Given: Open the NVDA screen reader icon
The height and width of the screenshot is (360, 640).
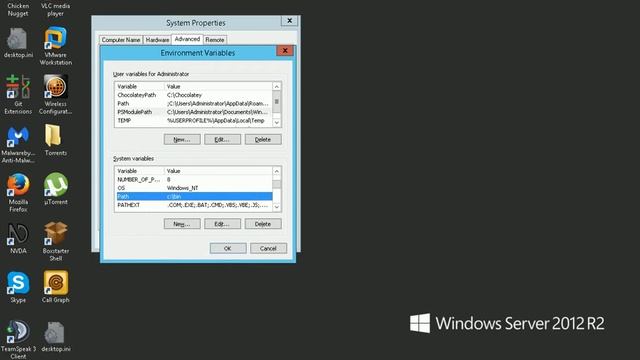Looking at the screenshot, I should (18, 238).
